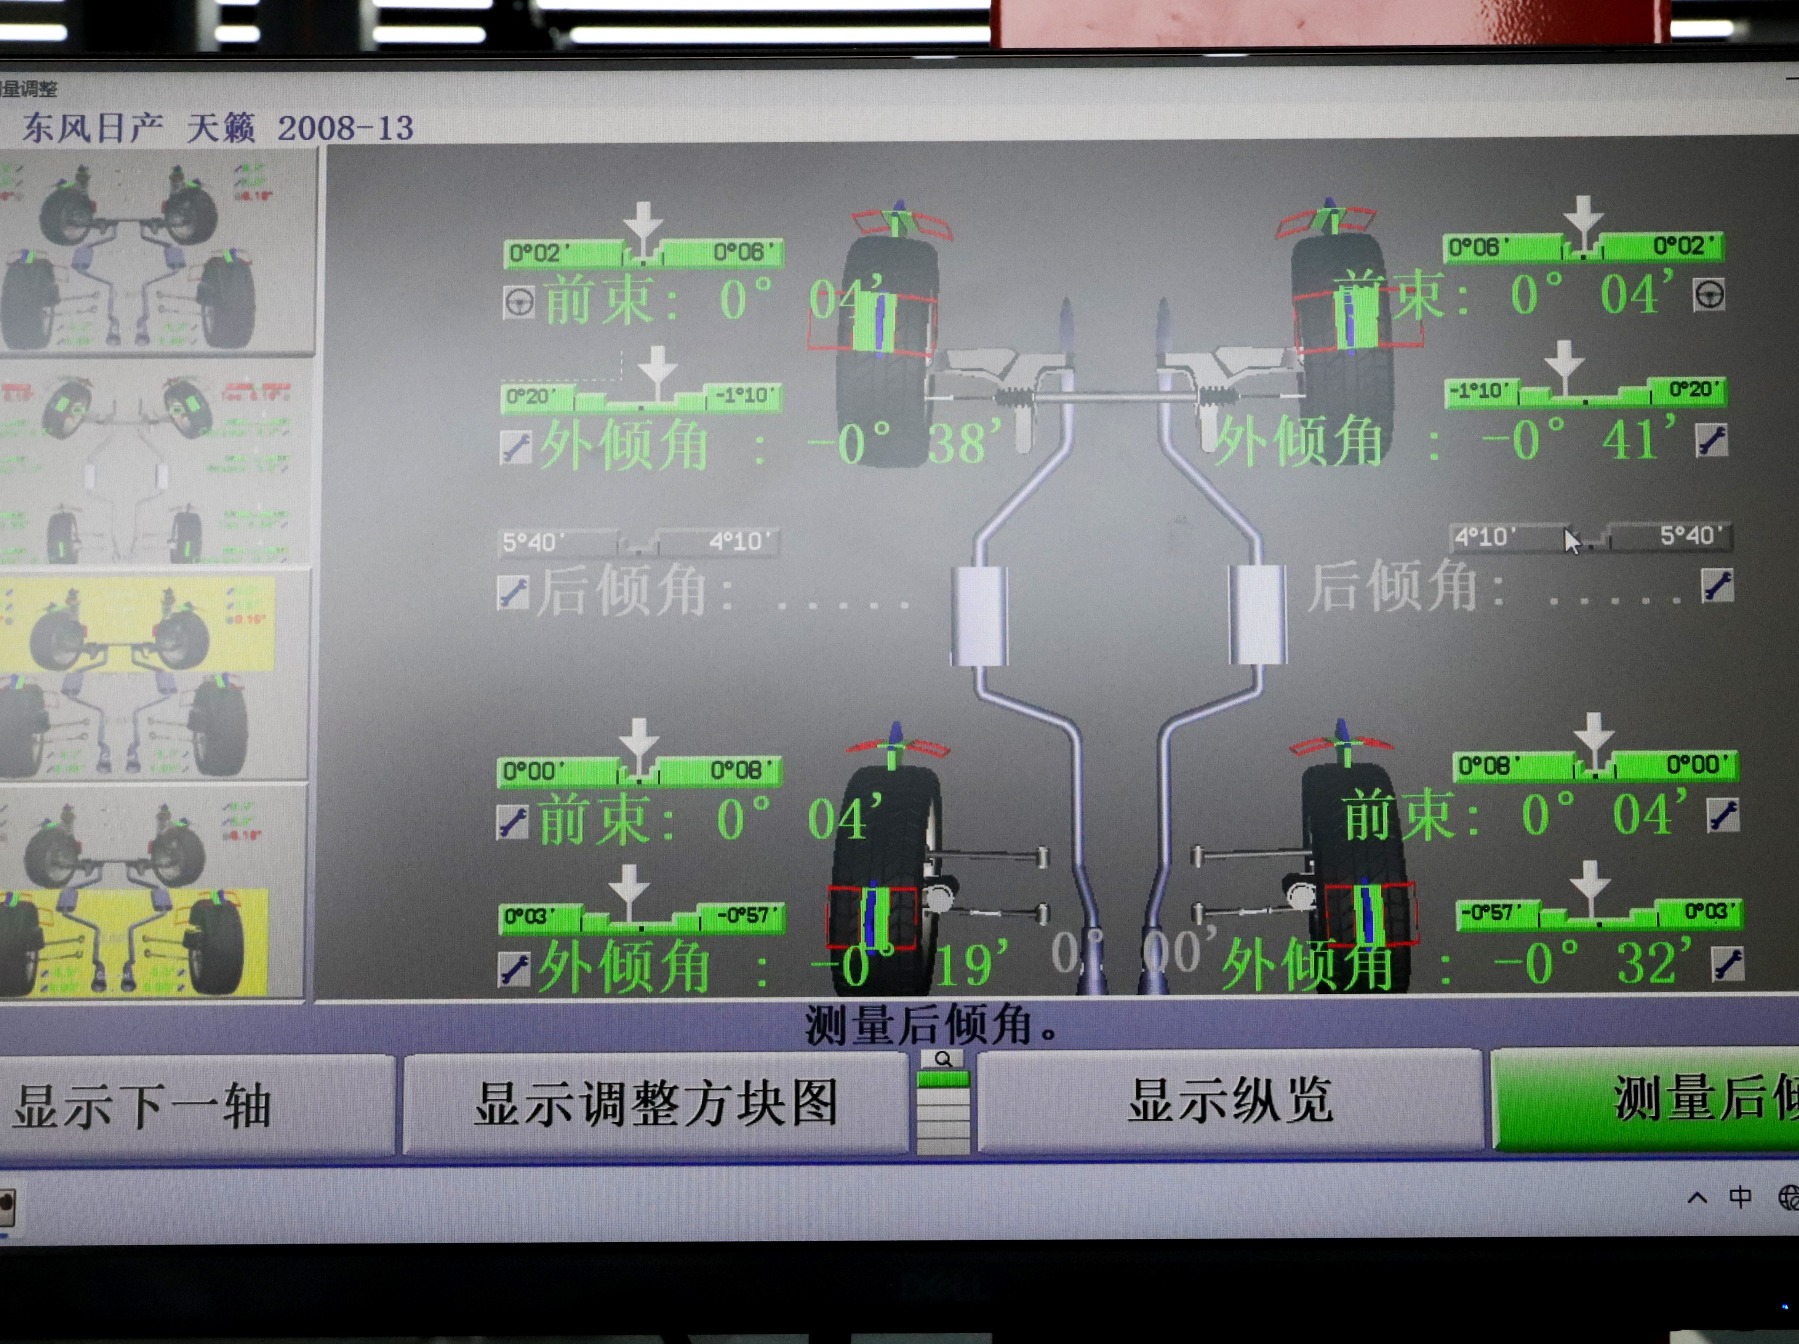1799x1344 pixels.
Task: Select the thumbnail with yellow-highlighted front axle
Action: click(x=153, y=675)
